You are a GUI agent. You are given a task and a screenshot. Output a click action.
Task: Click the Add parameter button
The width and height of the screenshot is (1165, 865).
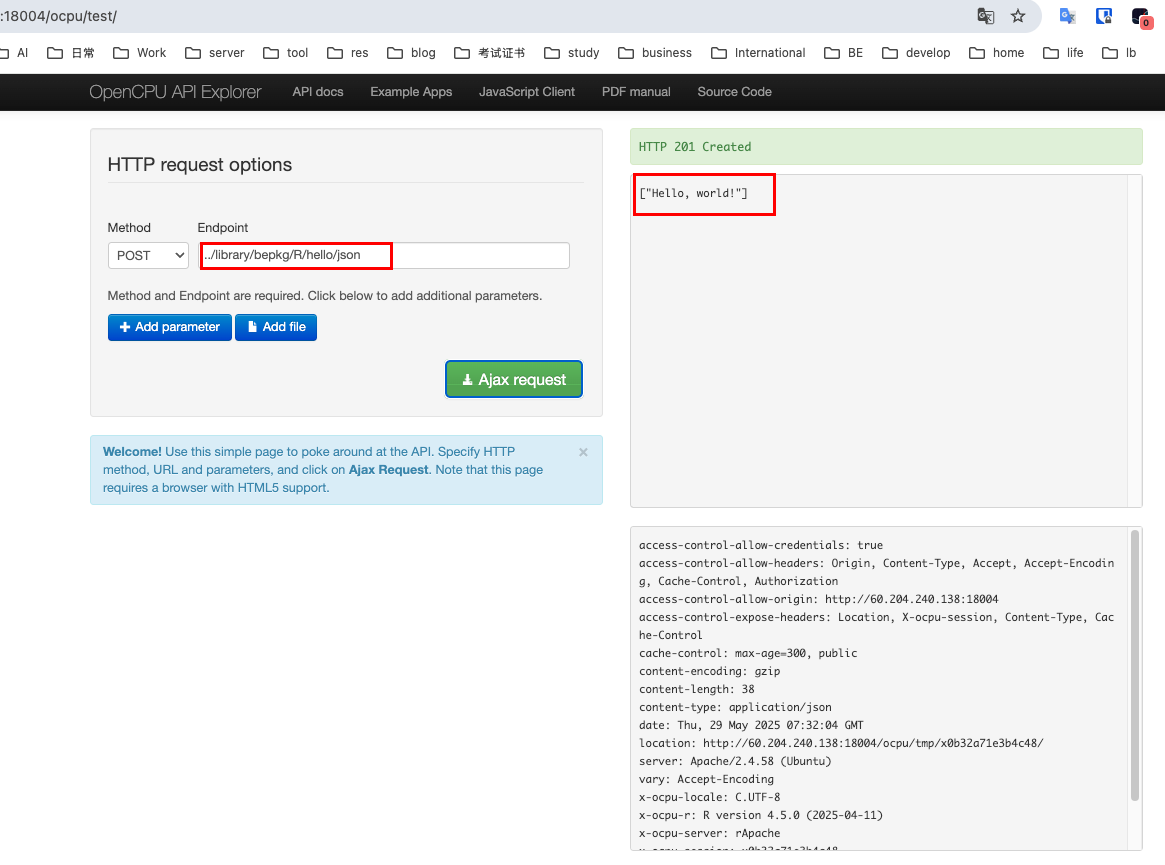click(x=169, y=327)
